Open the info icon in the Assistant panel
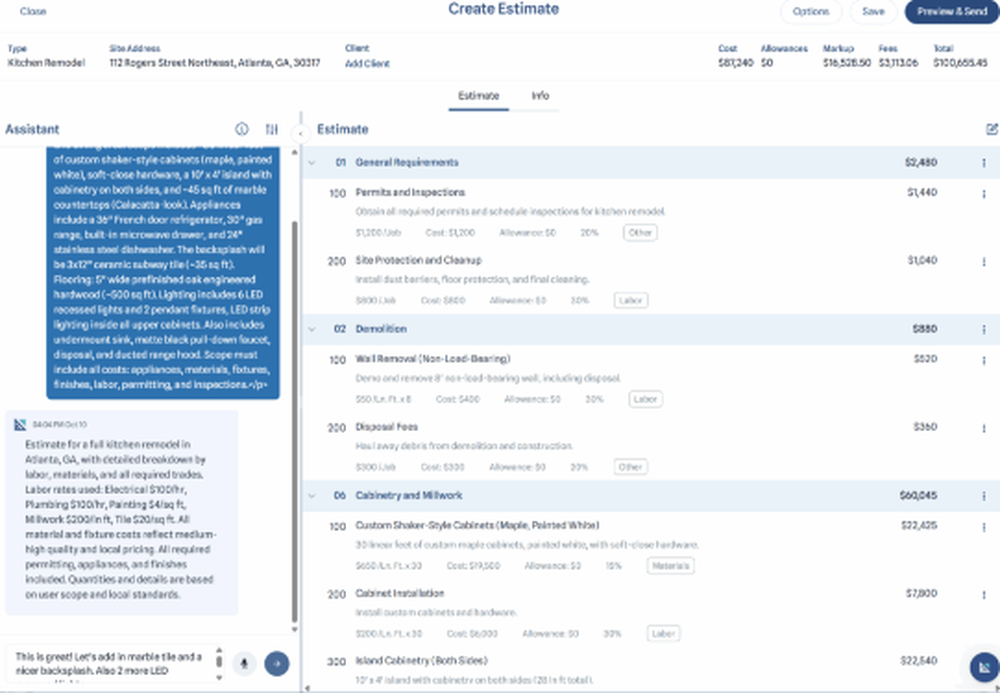 click(x=240, y=129)
